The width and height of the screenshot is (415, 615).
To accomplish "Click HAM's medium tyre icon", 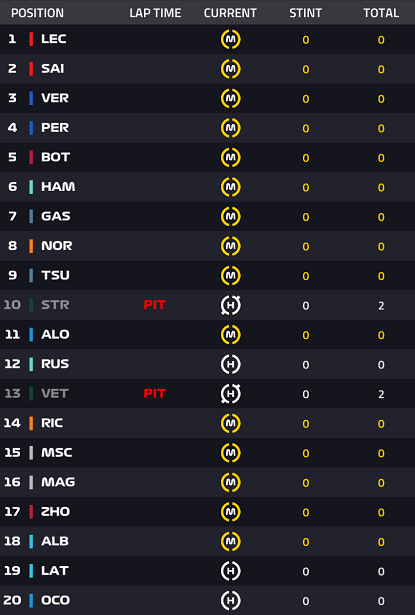I will point(231,187).
